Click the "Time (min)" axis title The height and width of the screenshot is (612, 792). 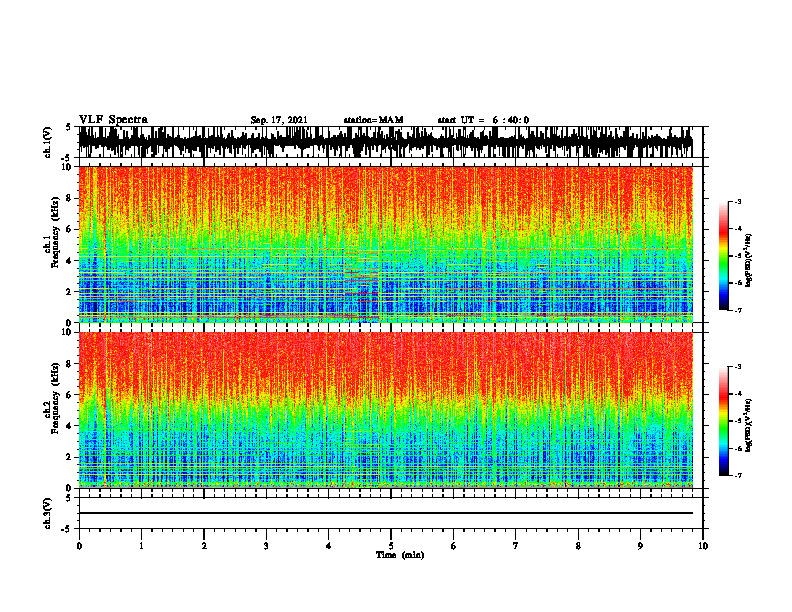[400, 555]
